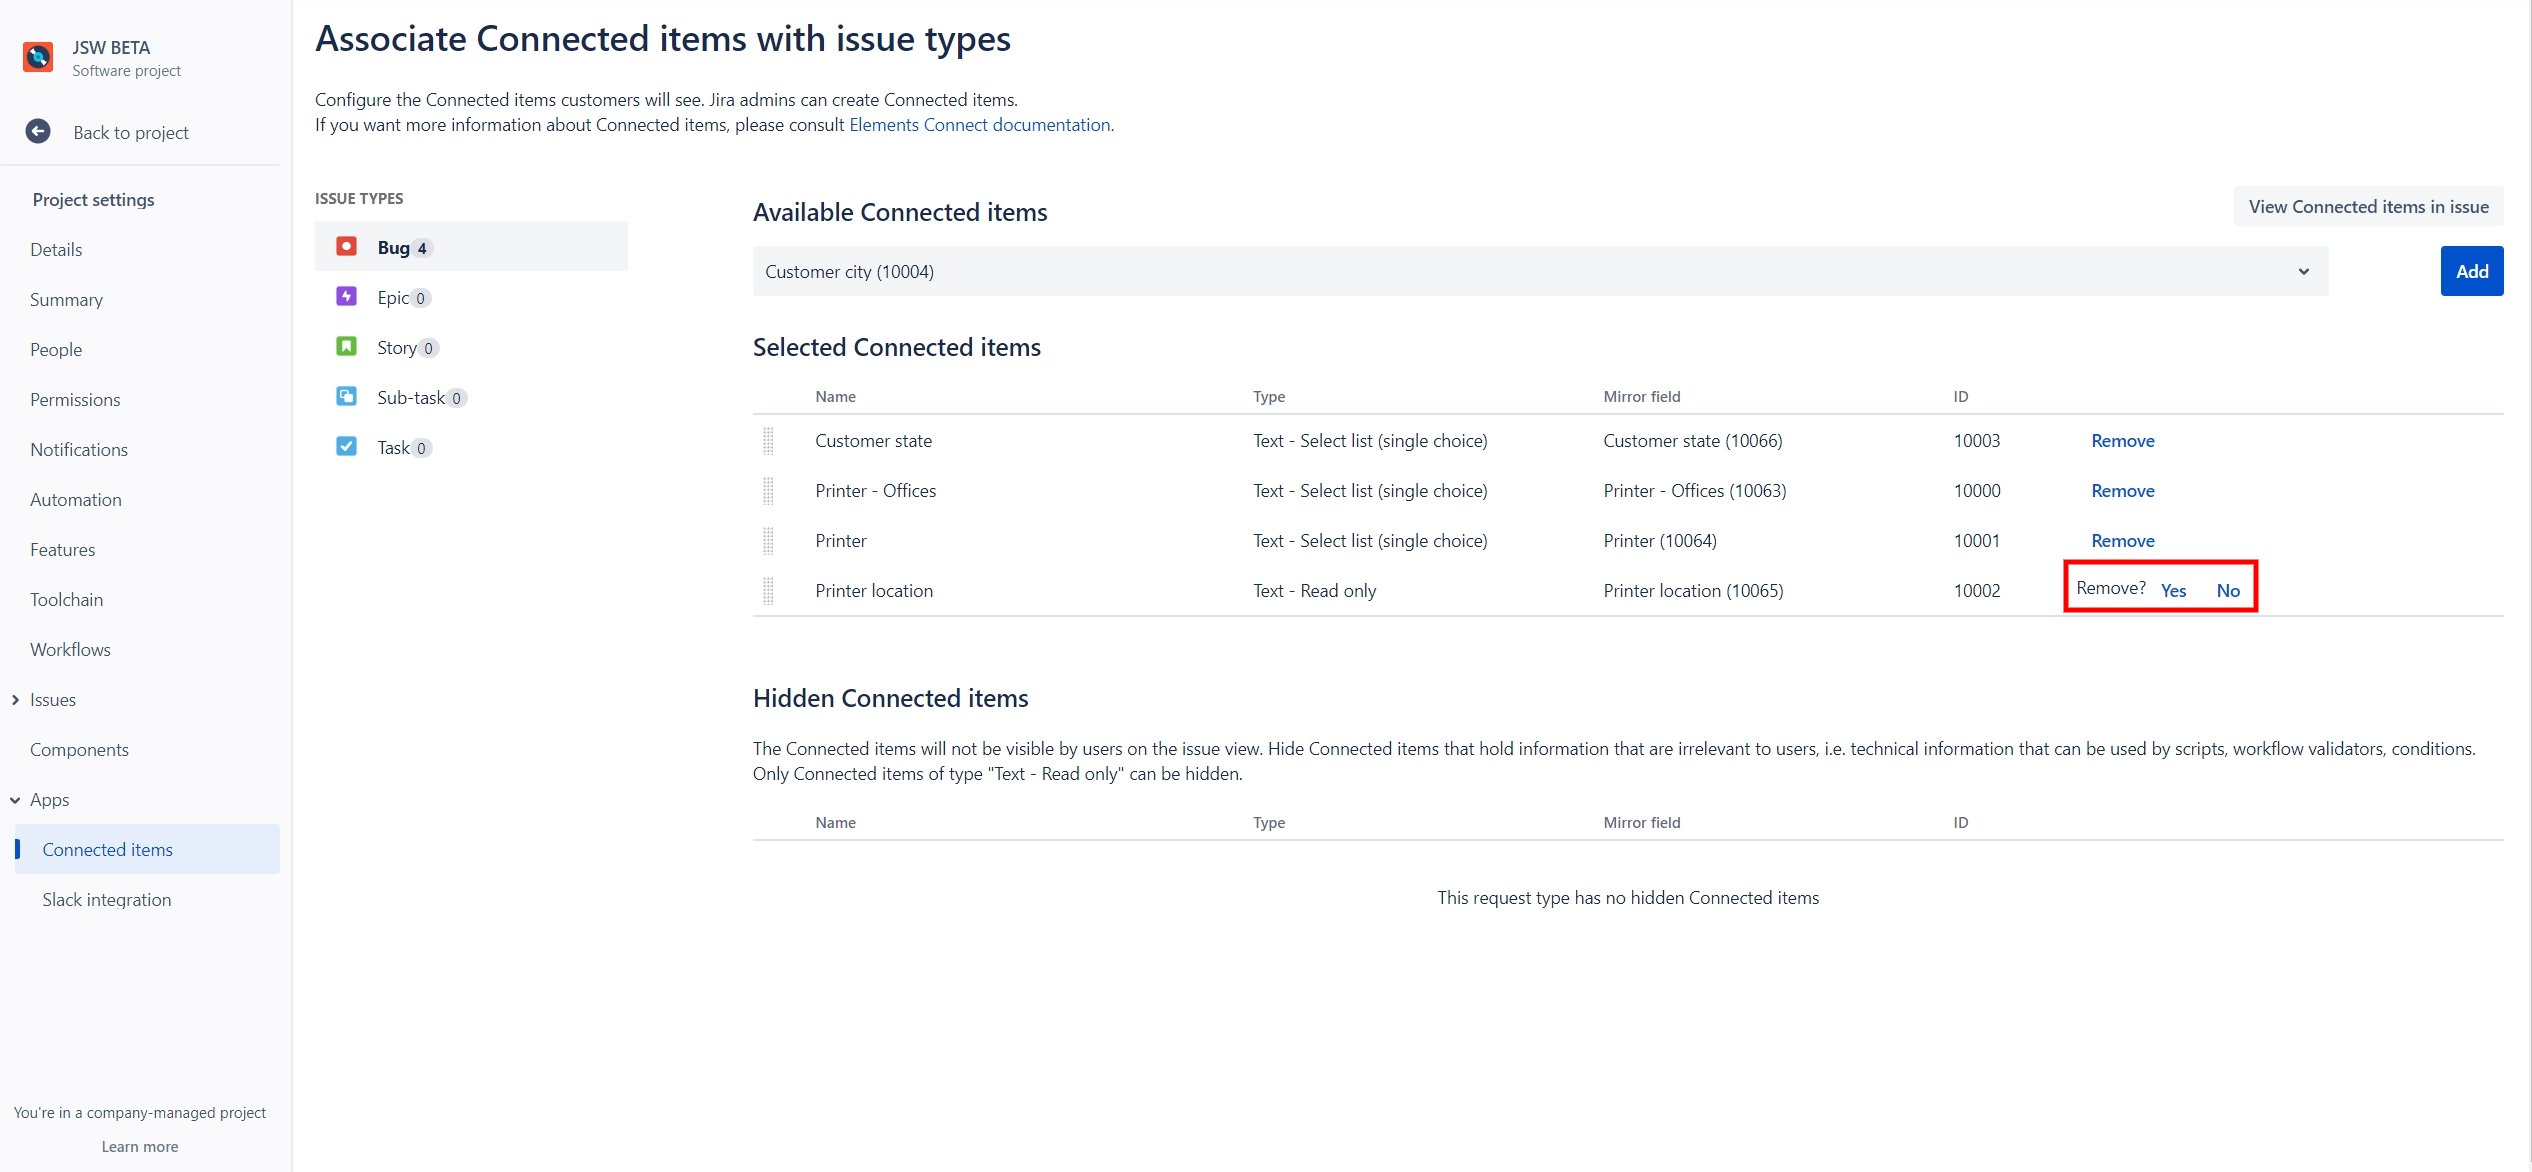This screenshot has height=1172, width=2532.
Task: Cancel removal by clicking No
Action: (x=2228, y=591)
